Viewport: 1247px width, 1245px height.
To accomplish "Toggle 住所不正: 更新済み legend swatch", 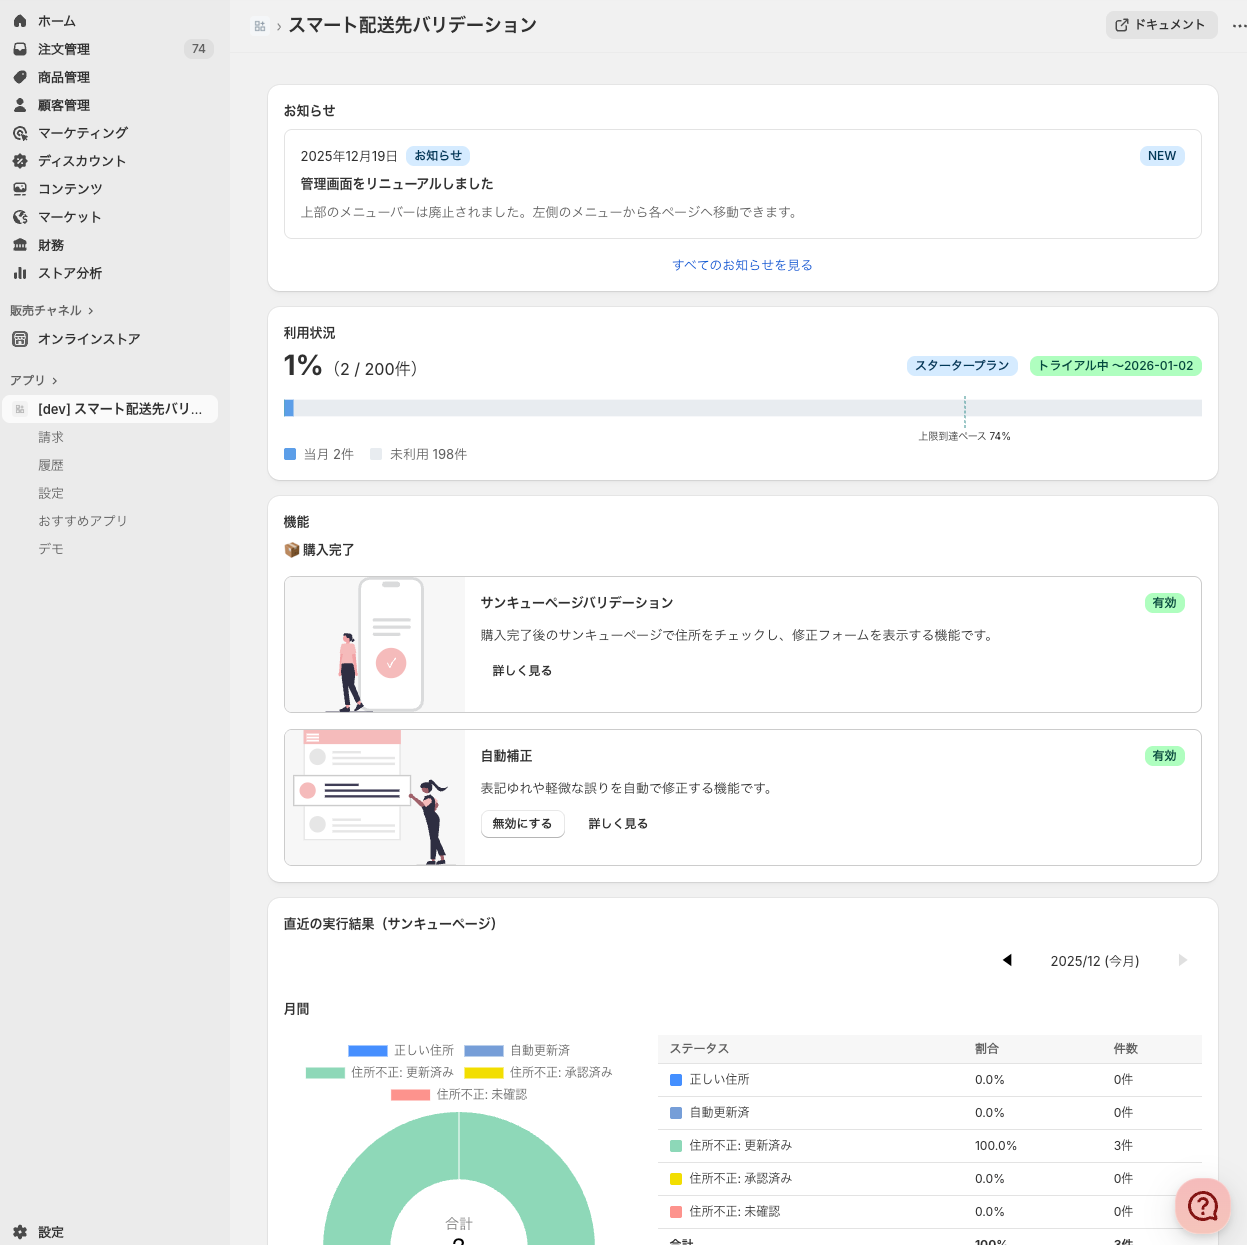I will [x=325, y=1073].
